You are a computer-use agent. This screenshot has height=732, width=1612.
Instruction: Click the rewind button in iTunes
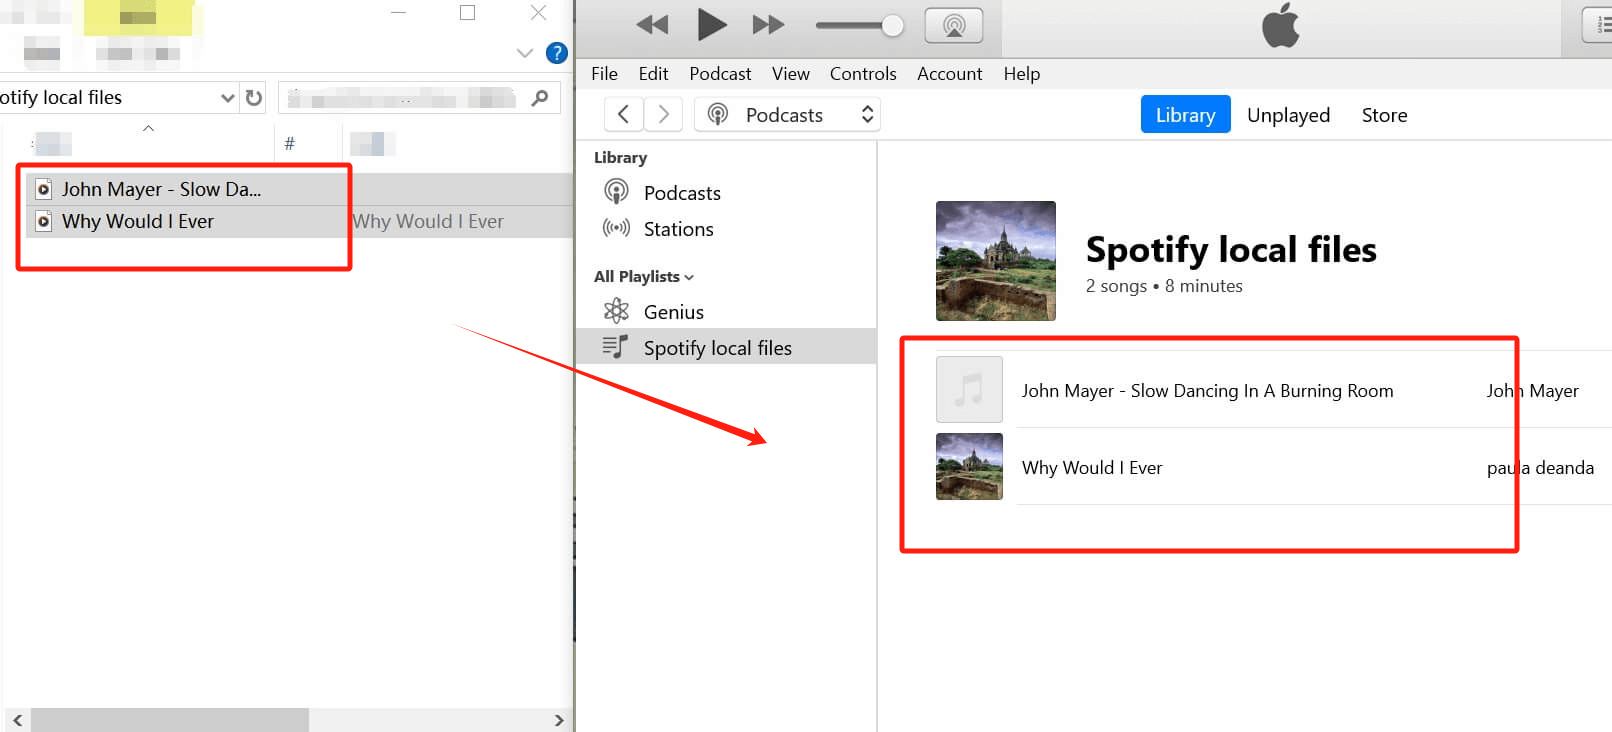652,25
